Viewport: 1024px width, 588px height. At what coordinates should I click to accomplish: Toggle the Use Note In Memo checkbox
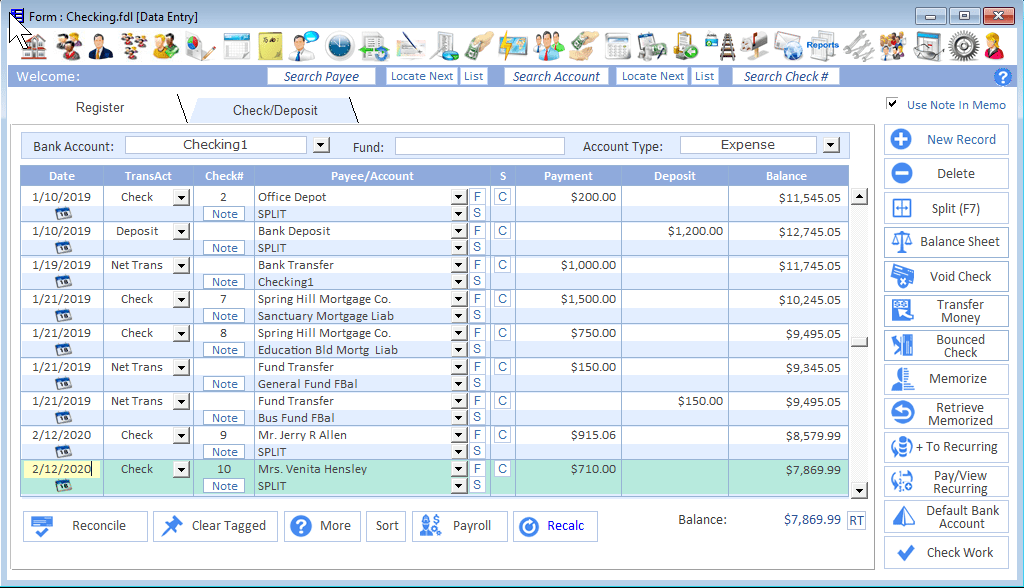[892, 103]
